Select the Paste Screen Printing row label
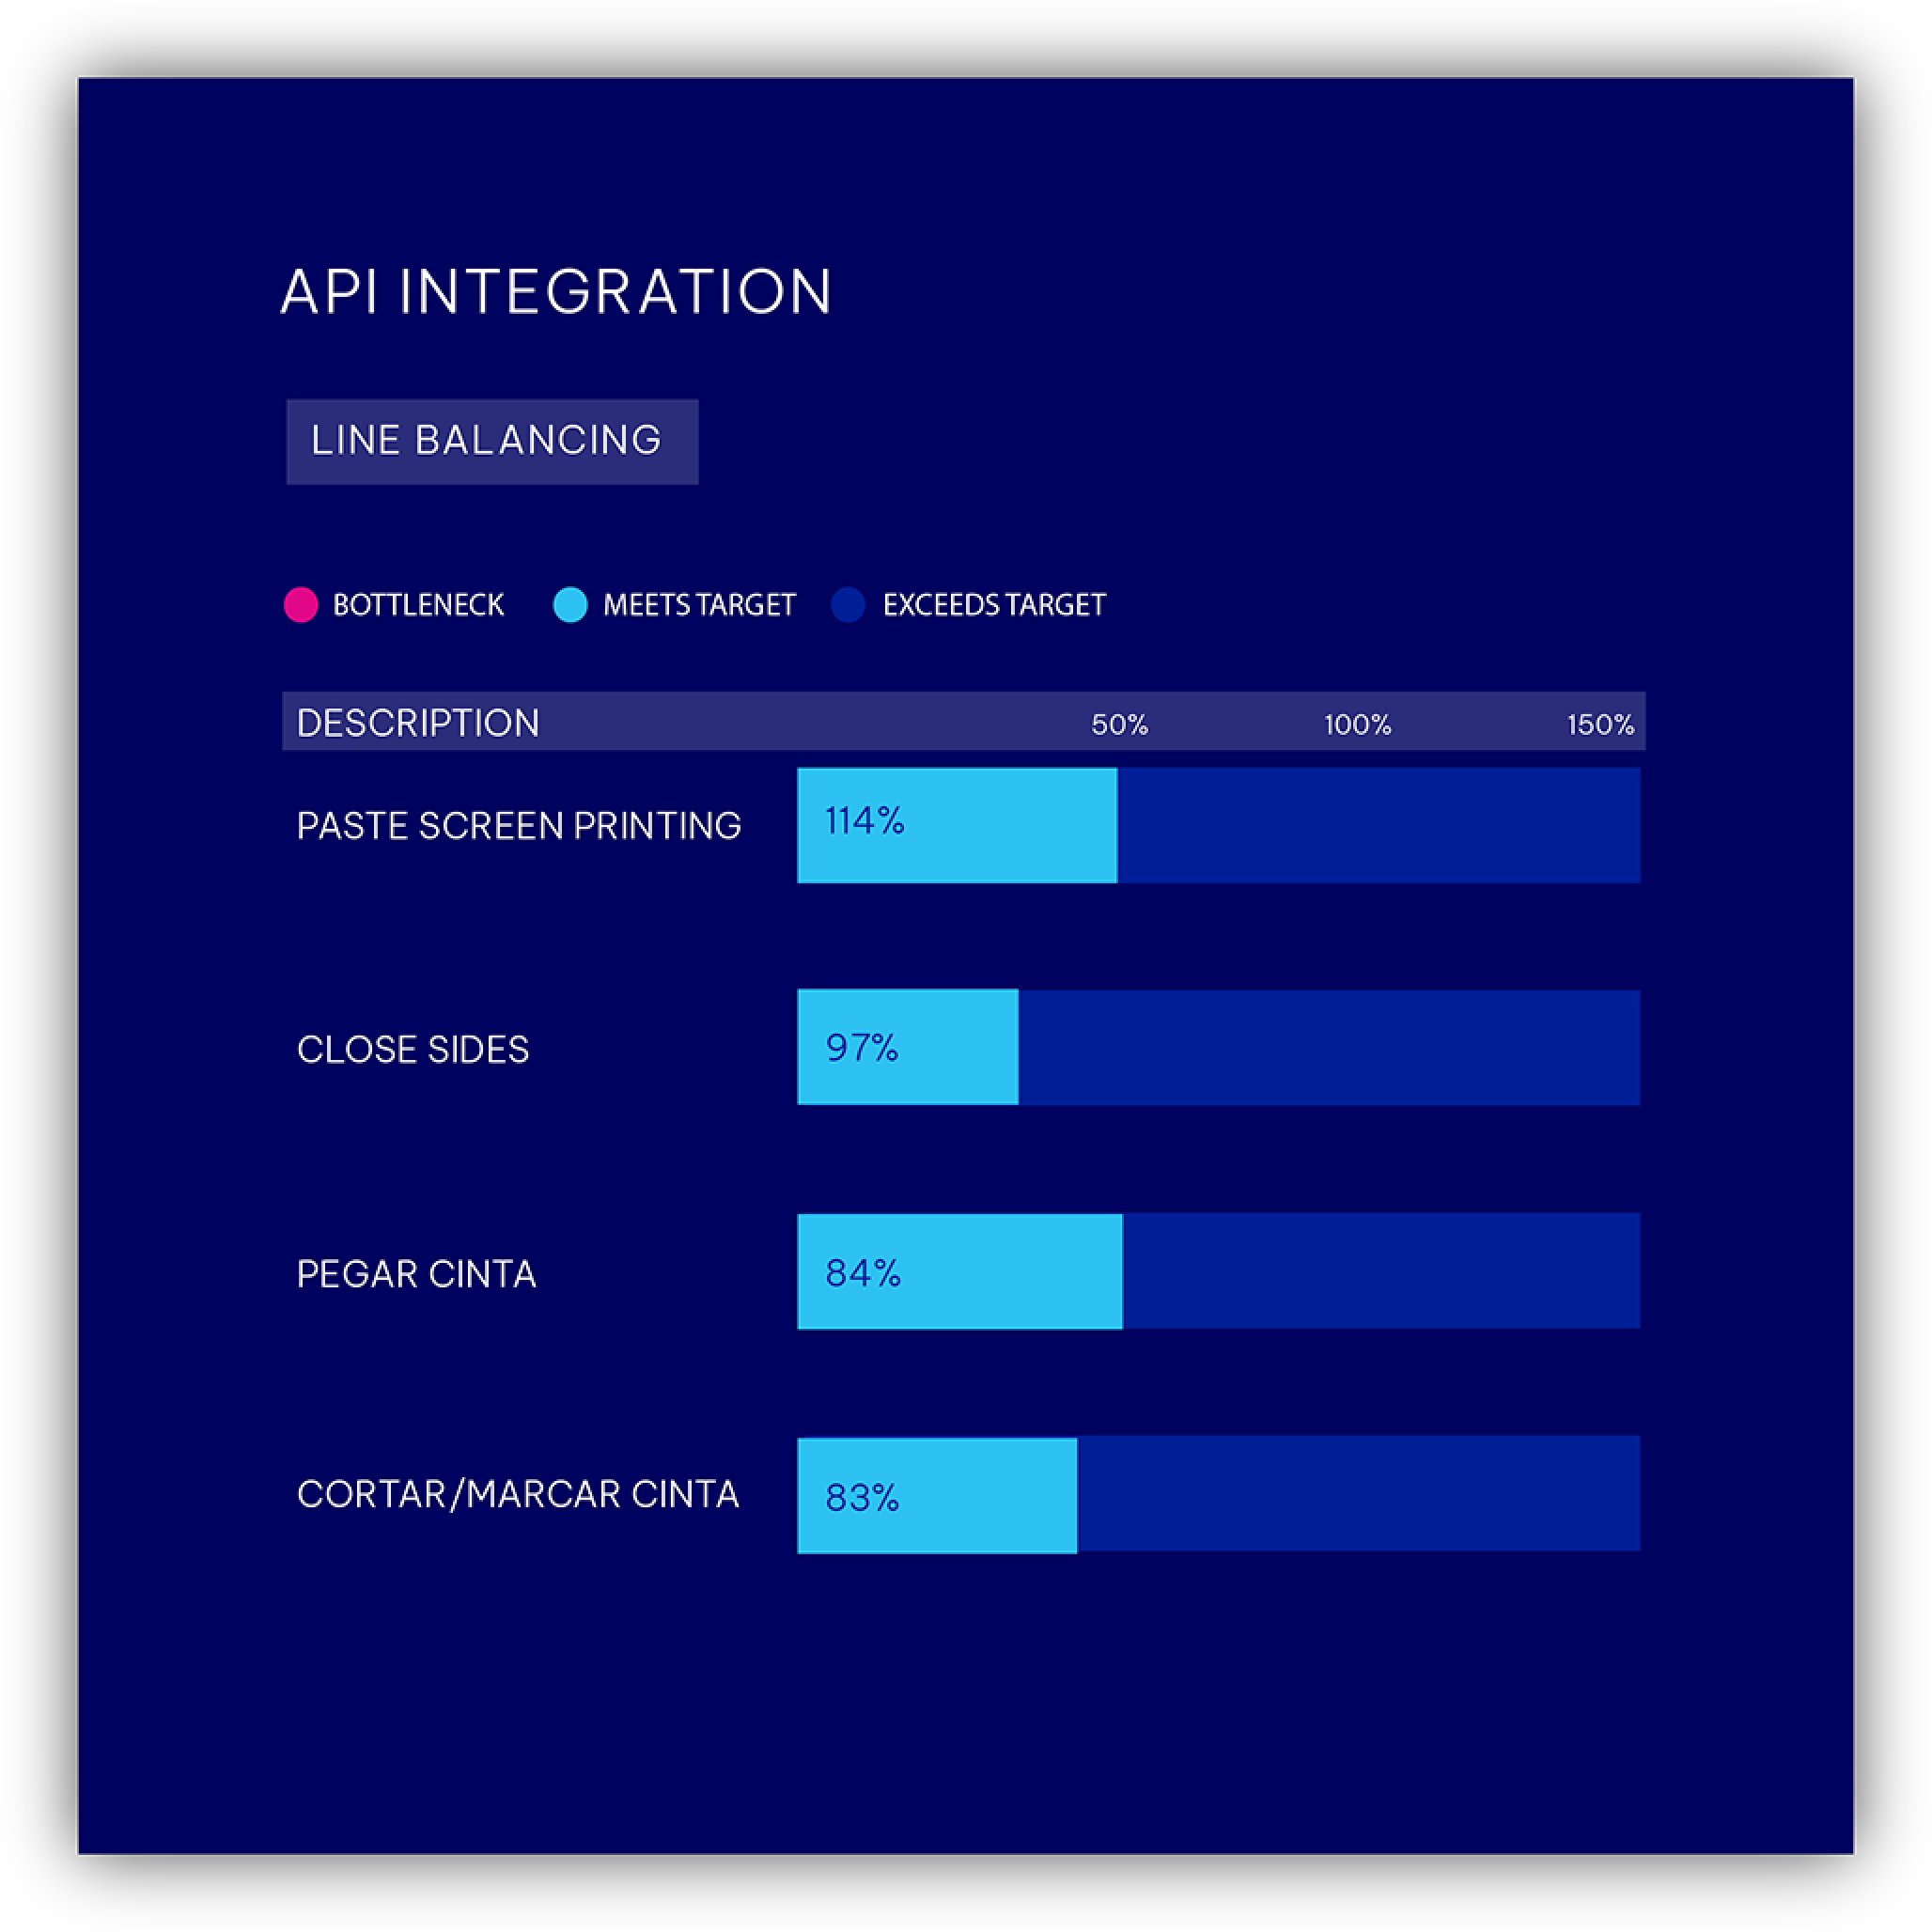Screen dimensions: 1932x1932 [519, 826]
